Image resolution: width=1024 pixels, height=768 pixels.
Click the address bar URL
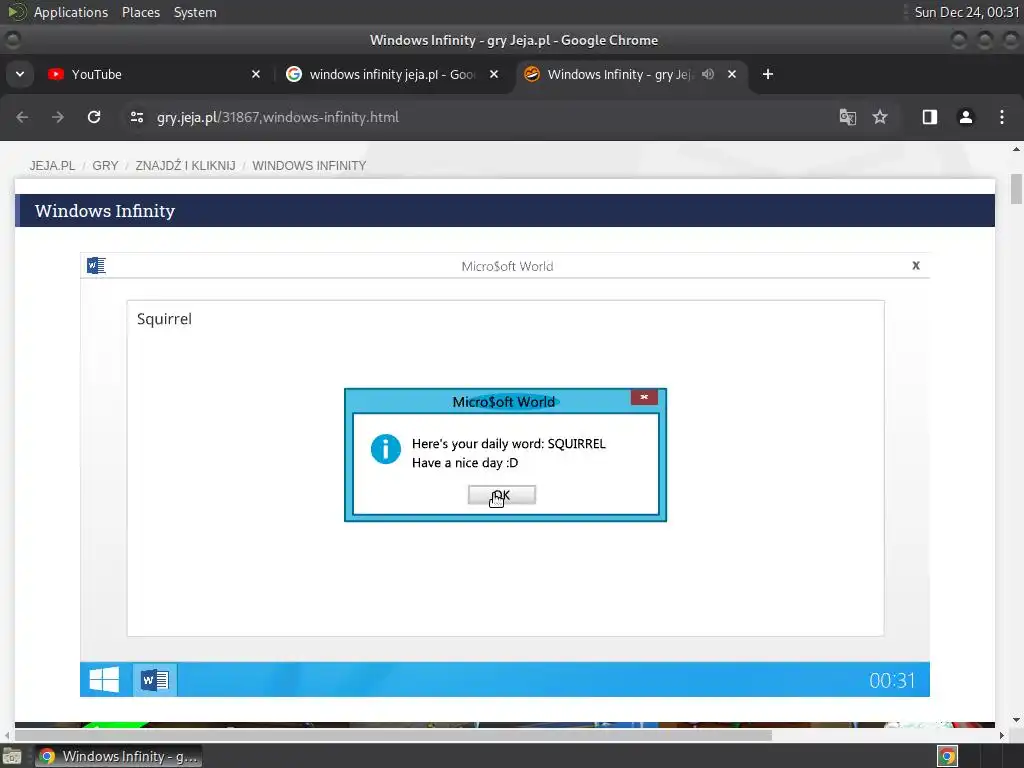tap(278, 117)
